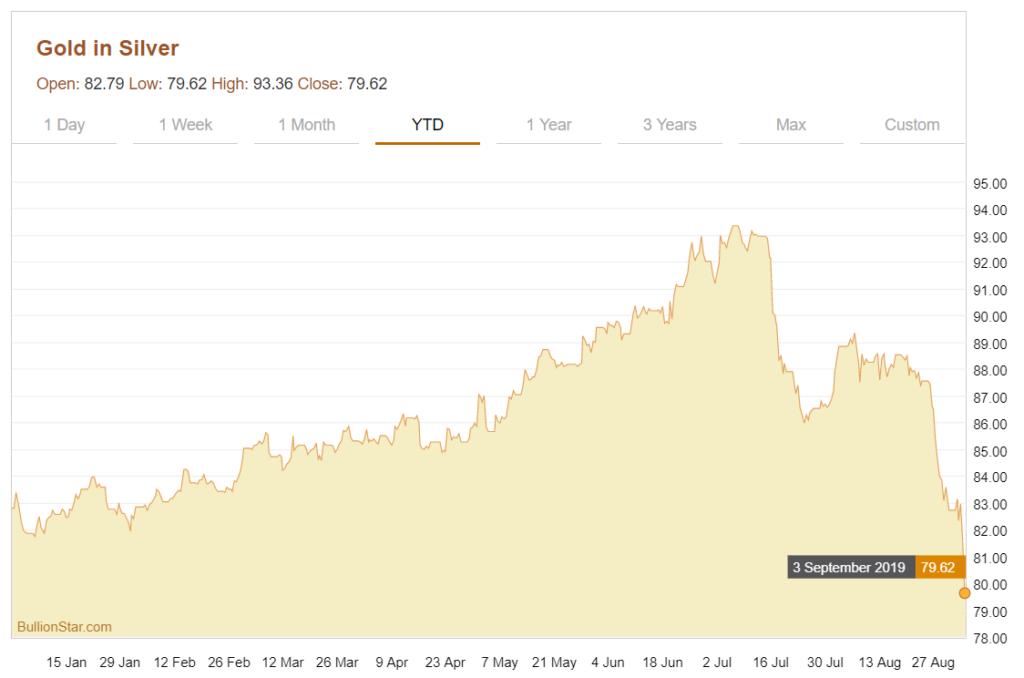Click the 21 May date label
Viewport: 1024px width, 678px height.
pyautogui.click(x=554, y=662)
